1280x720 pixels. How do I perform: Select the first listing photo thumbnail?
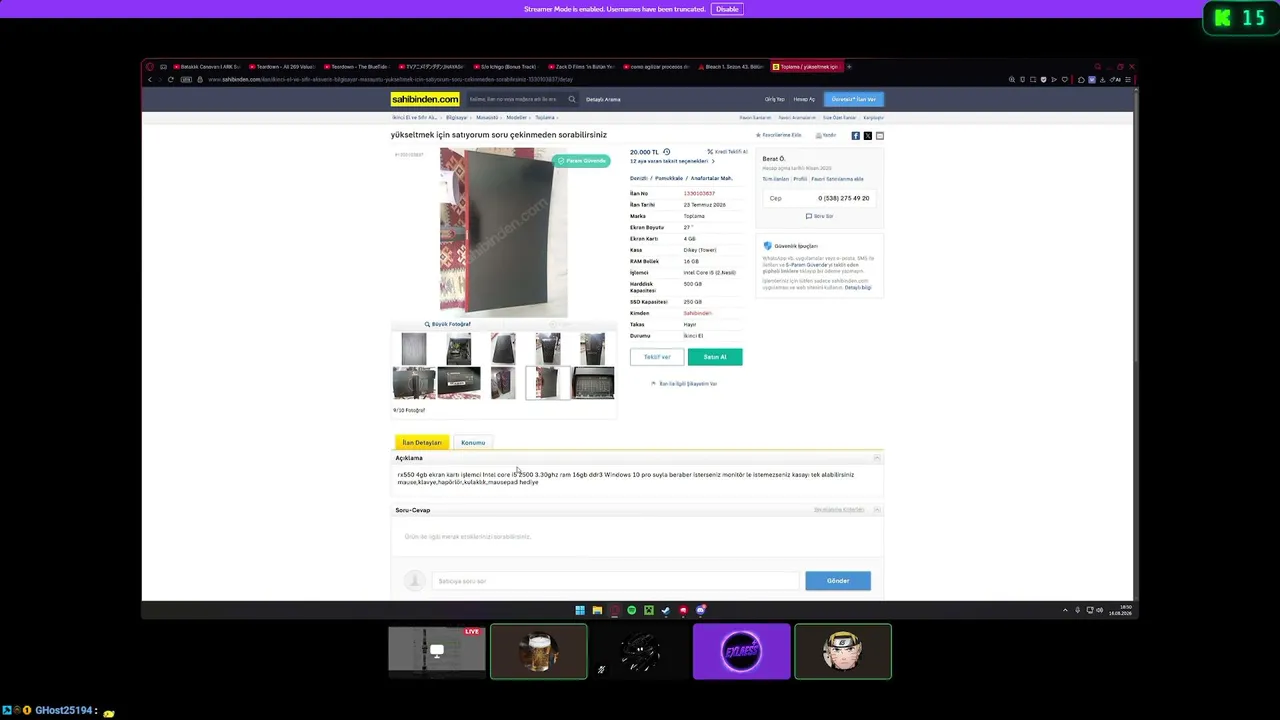click(414, 349)
